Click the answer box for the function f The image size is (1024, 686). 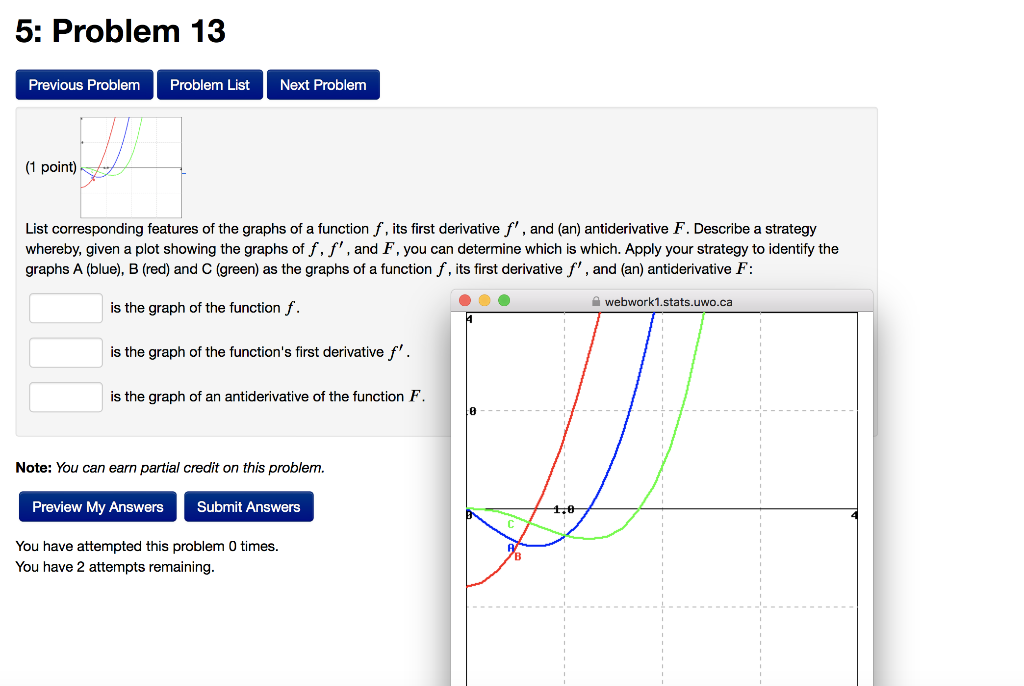[x=65, y=307]
